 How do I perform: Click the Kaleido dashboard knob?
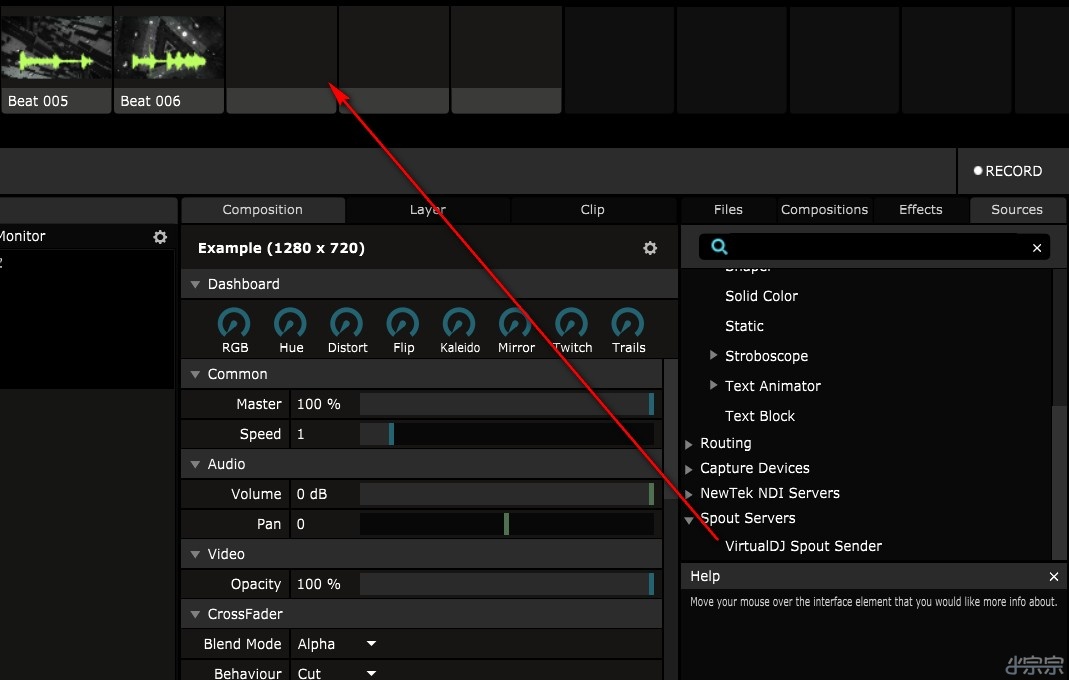[459, 323]
